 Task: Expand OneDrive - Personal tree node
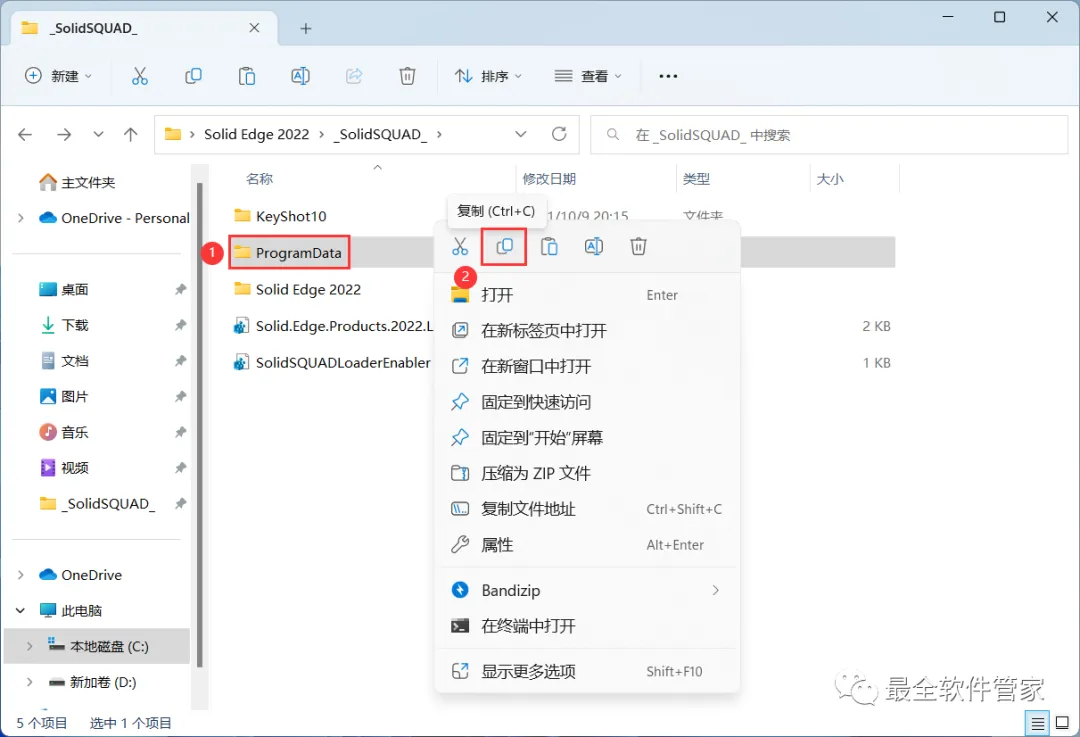point(21,218)
